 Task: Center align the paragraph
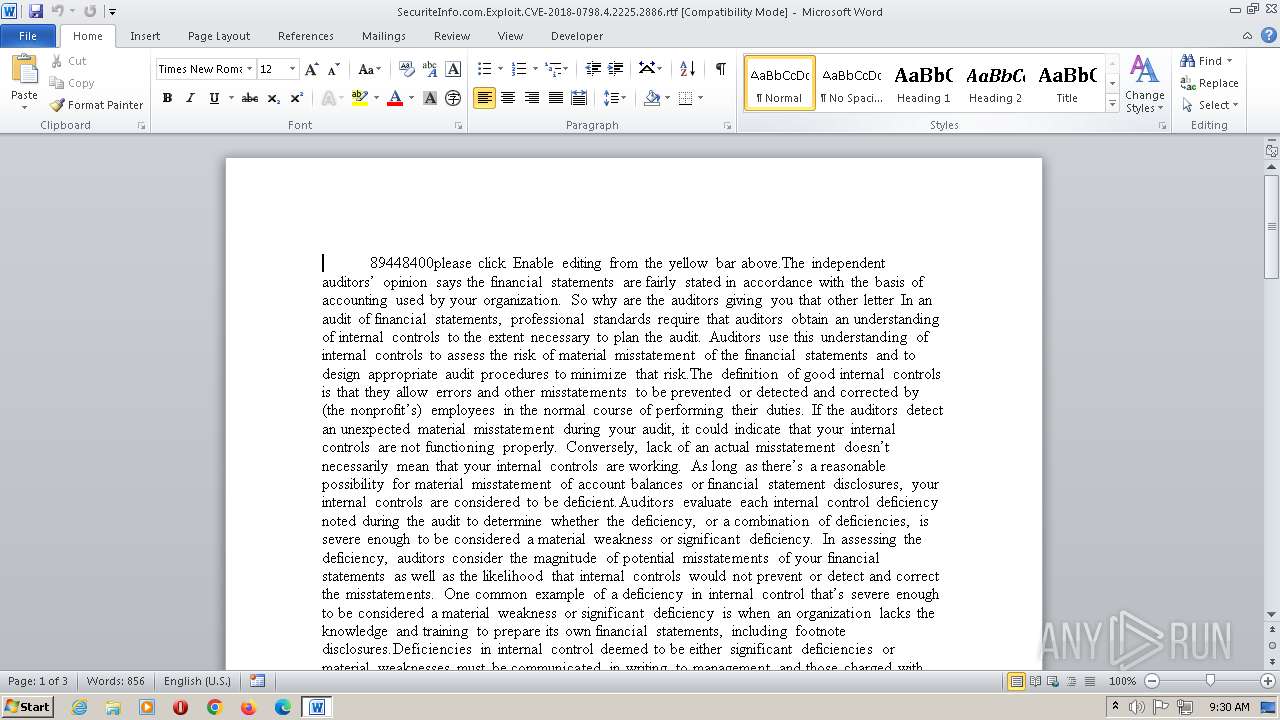[508, 98]
